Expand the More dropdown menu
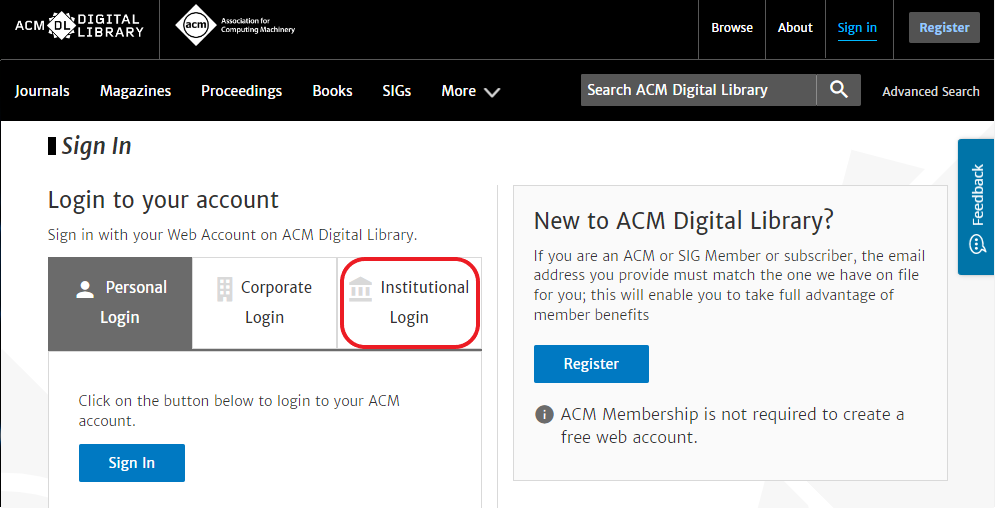The height and width of the screenshot is (508, 995). coord(470,91)
